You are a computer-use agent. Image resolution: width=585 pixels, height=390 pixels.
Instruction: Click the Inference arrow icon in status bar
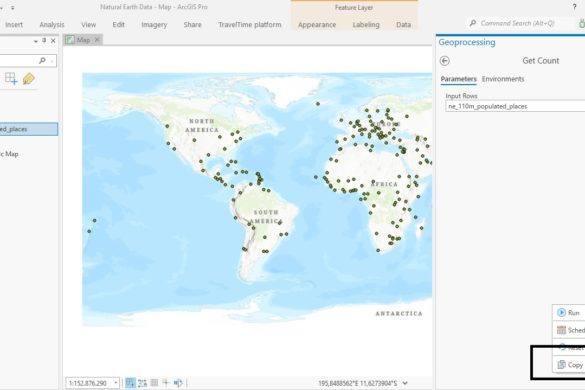pyautogui.click(x=178, y=383)
